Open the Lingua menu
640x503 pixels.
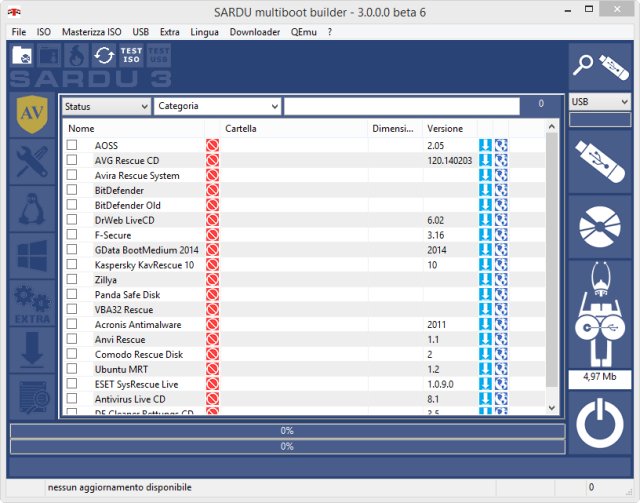[x=204, y=32]
